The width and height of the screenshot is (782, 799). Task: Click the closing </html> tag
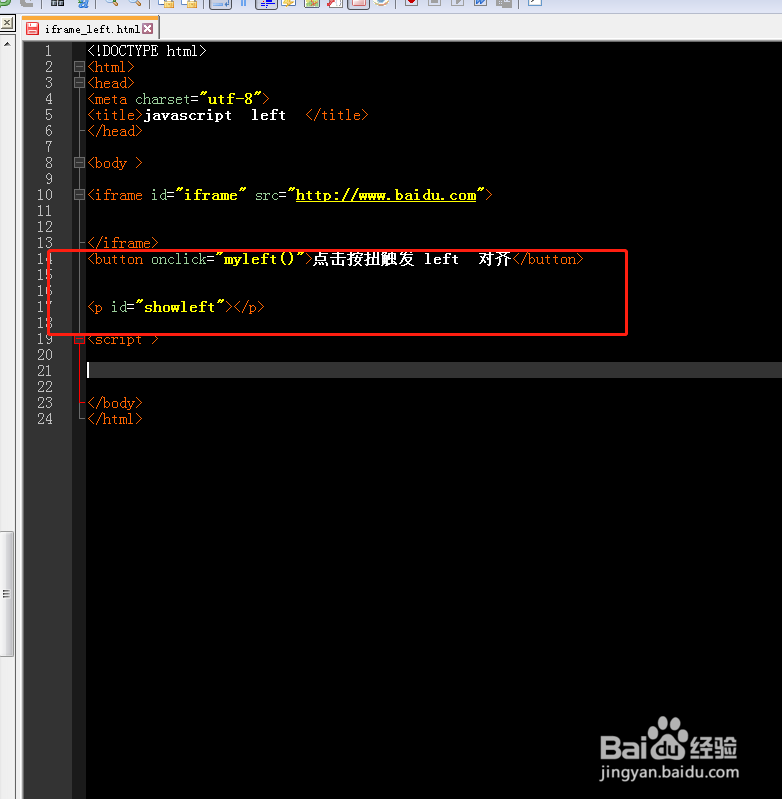pyautogui.click(x=115, y=419)
